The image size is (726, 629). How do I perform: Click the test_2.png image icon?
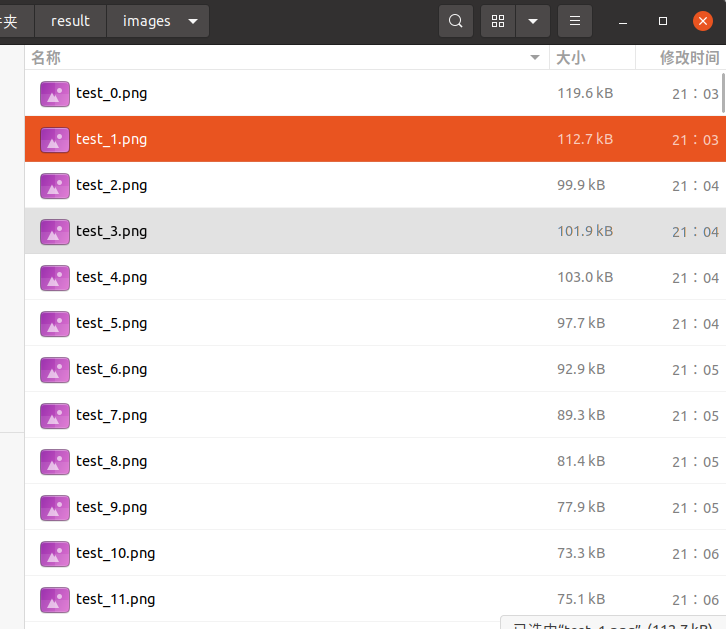tap(55, 186)
